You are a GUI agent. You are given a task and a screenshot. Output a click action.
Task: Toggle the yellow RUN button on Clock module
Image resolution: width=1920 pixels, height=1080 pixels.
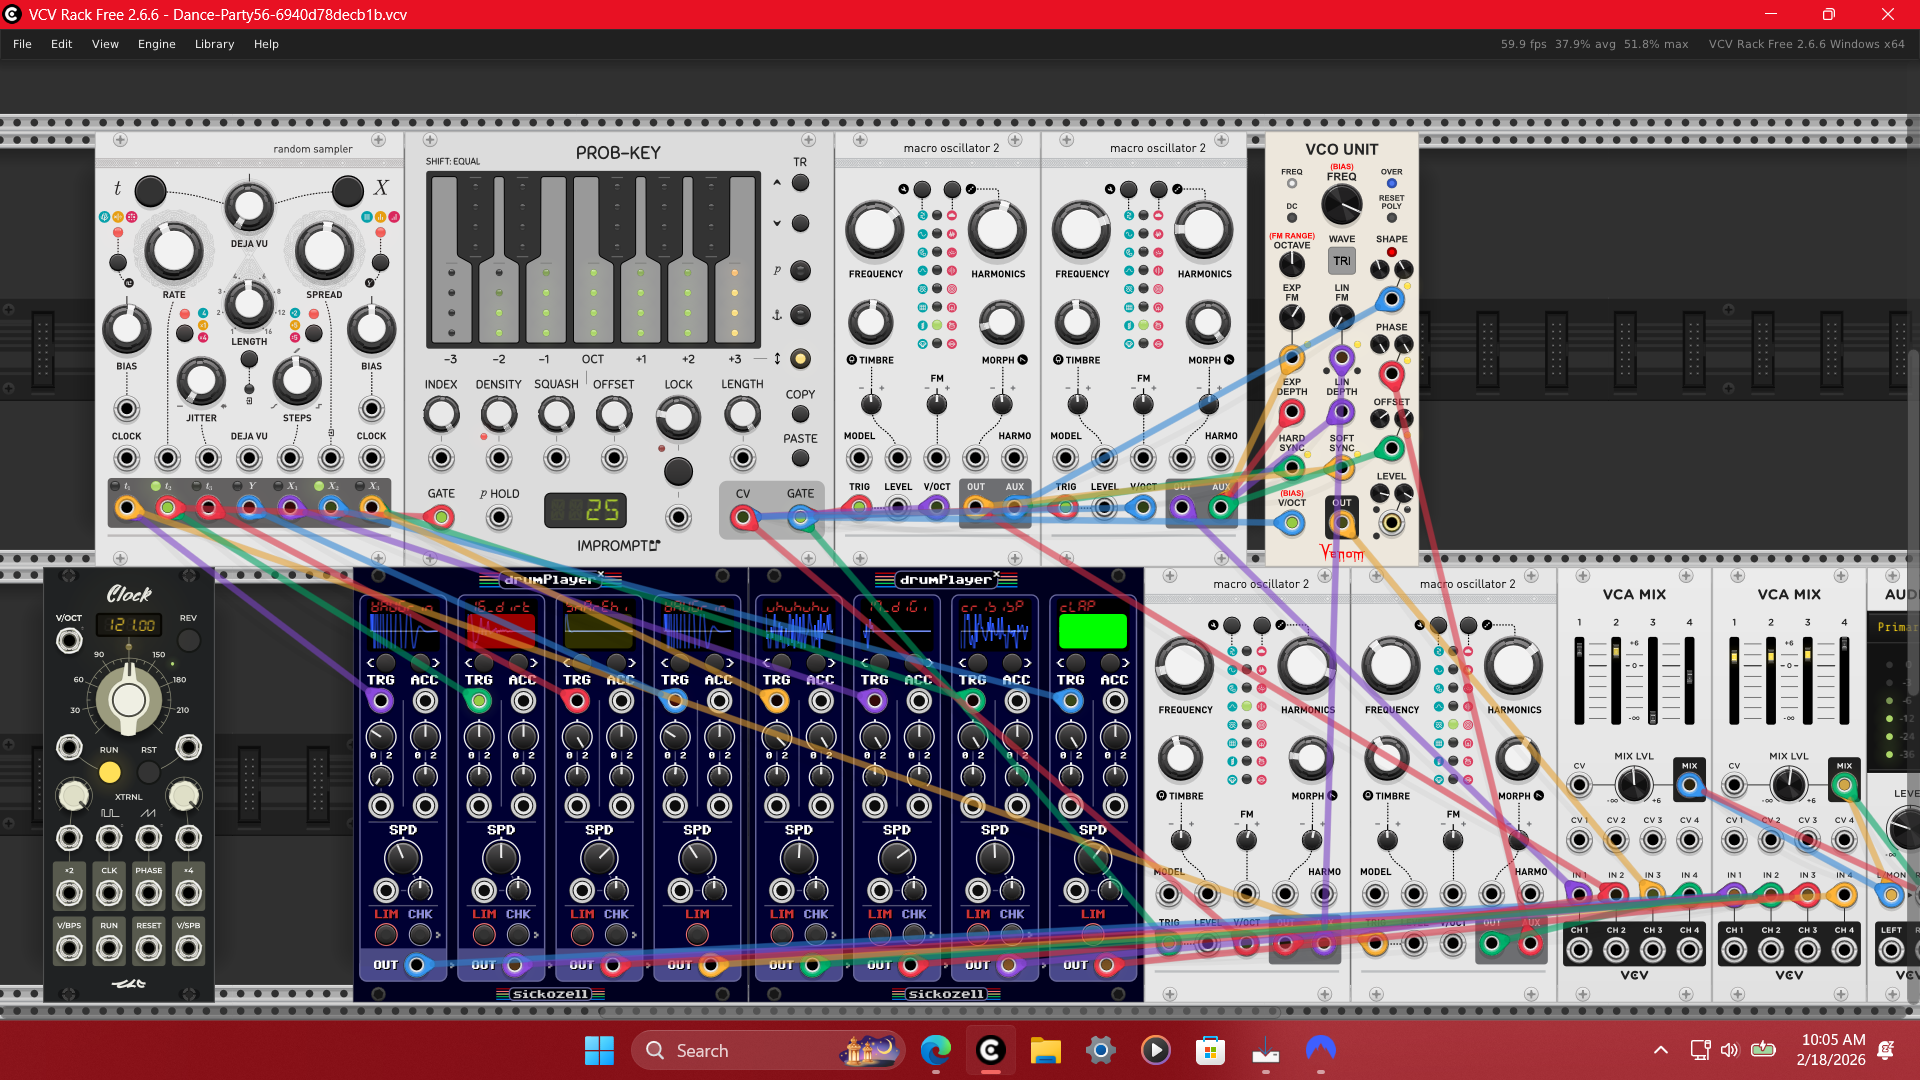110,772
